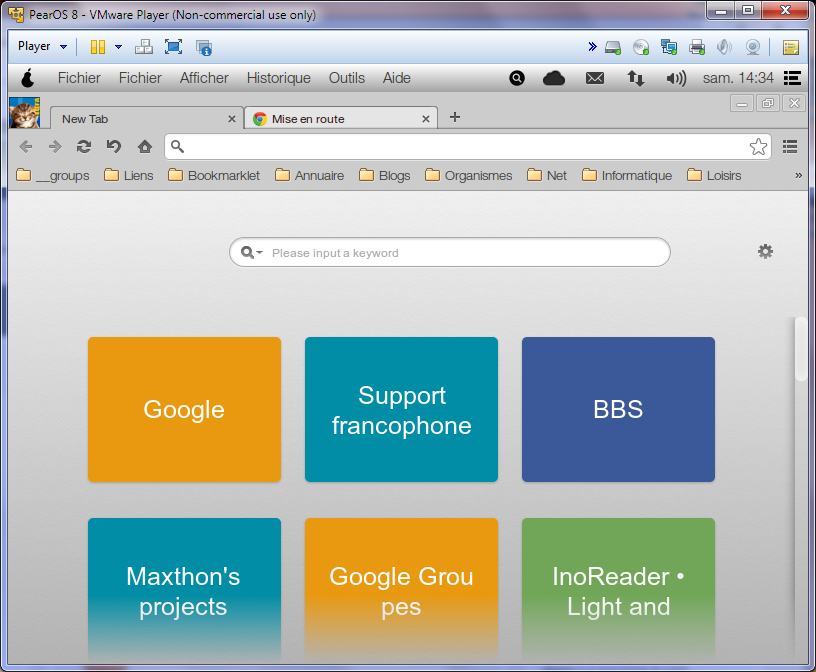Open the network up-down arrows indicator
The image size is (816, 672).
635,79
